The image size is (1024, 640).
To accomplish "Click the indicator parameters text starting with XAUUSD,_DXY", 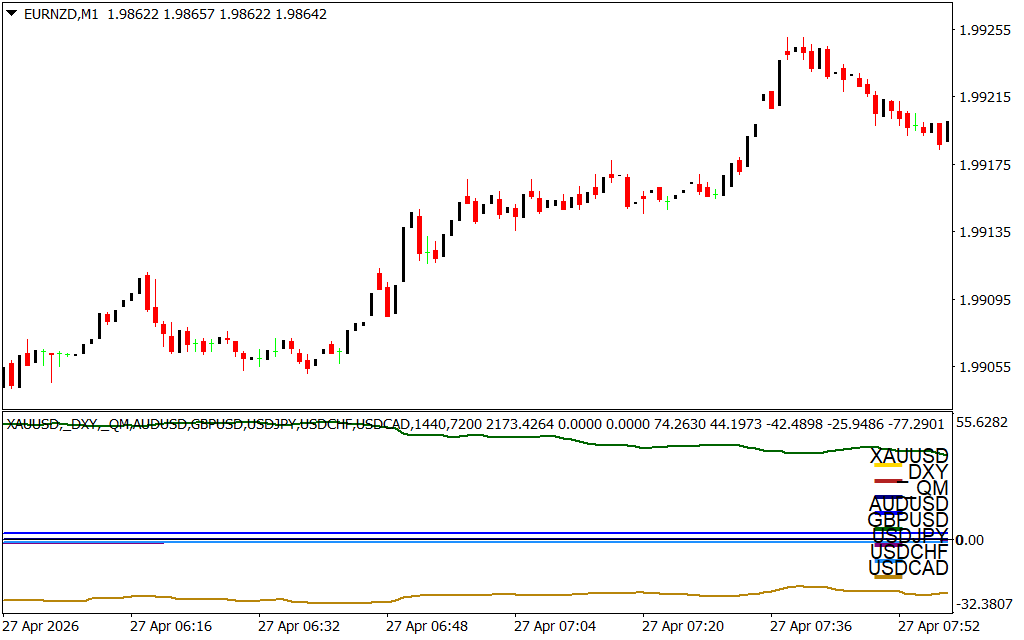I will point(474,424).
